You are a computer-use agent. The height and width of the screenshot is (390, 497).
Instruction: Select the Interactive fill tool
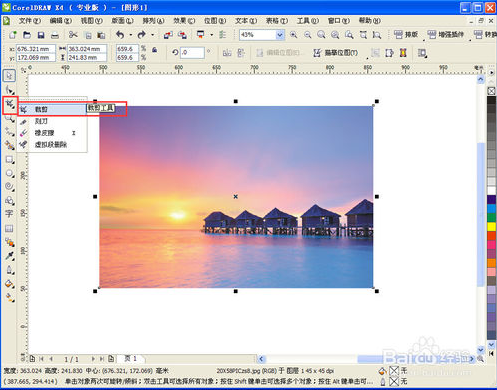coord(9,298)
